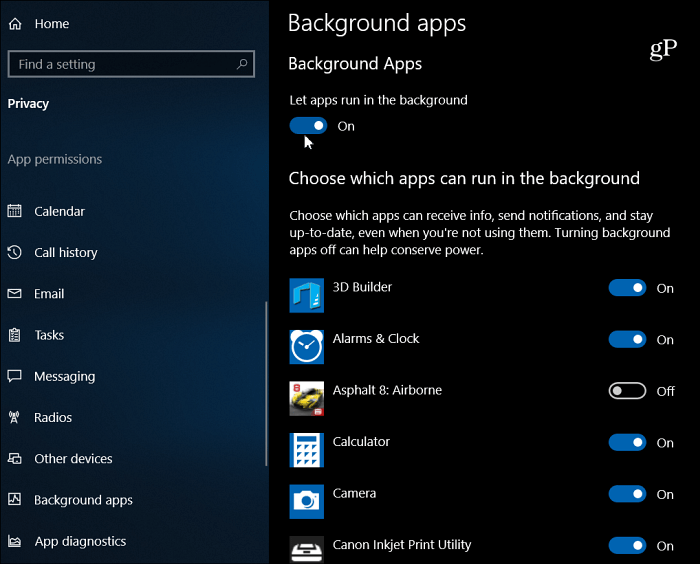Click the Camera app icon
700x564 pixels.
click(306, 501)
